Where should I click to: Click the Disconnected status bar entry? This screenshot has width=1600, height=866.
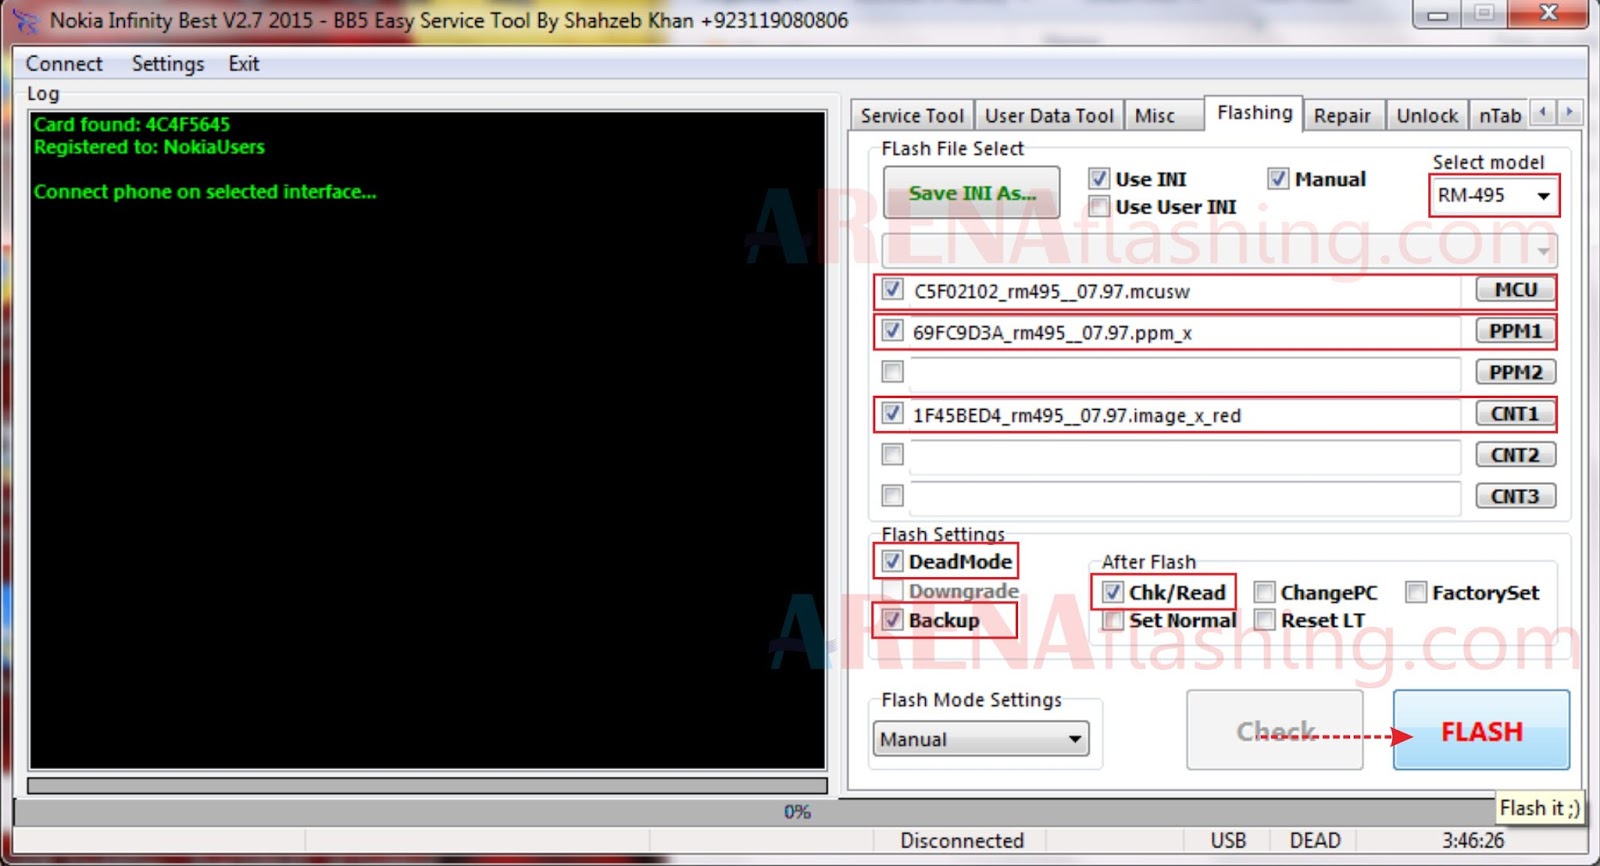pyautogui.click(x=962, y=841)
